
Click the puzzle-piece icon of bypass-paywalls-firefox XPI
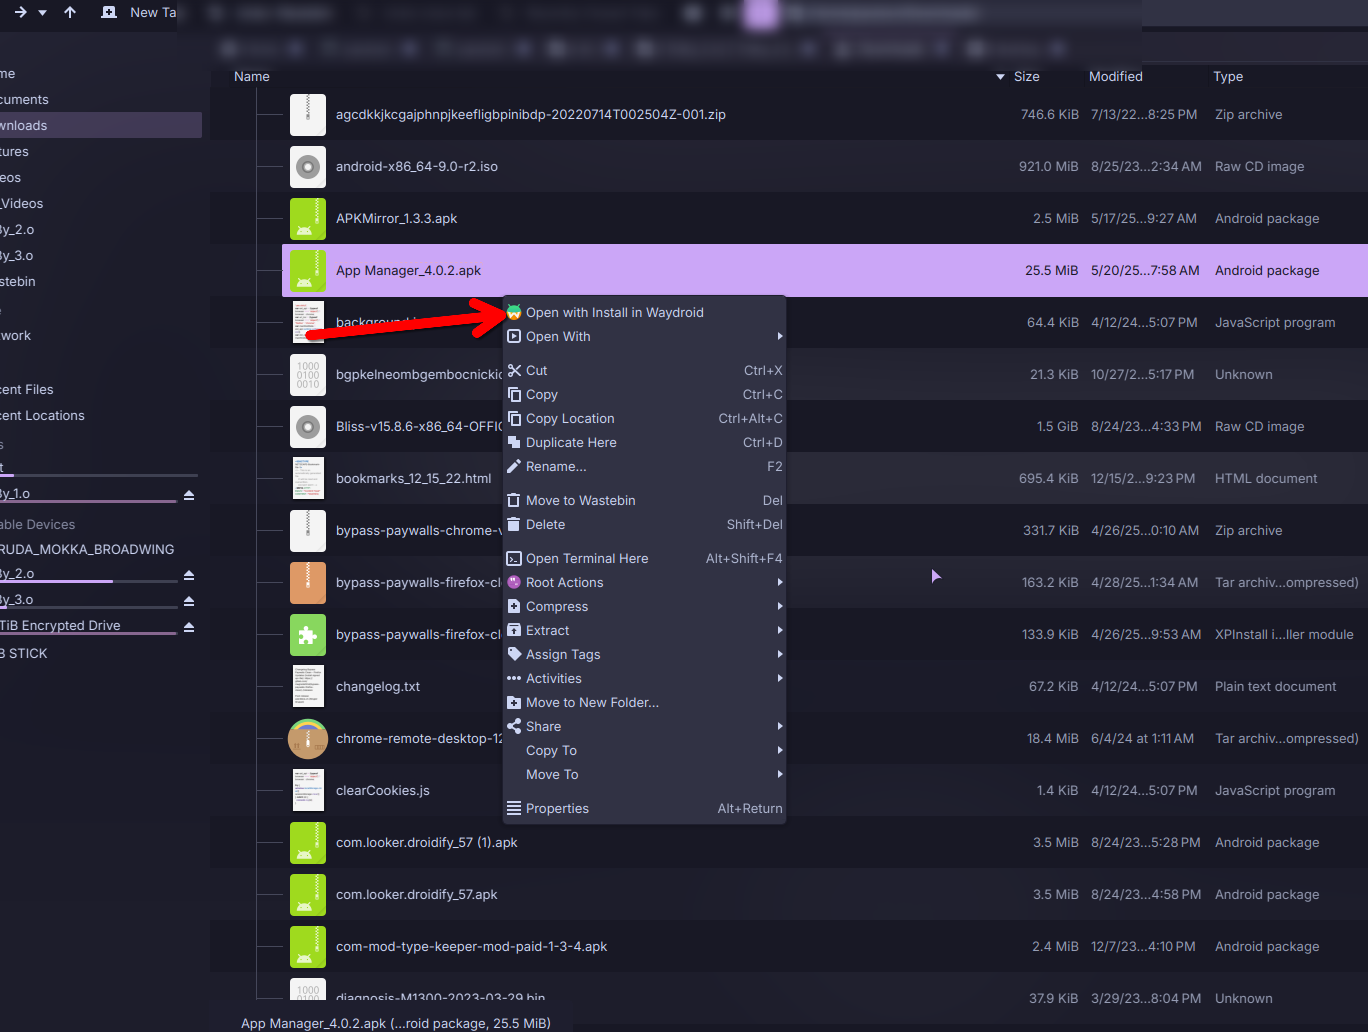tap(308, 634)
